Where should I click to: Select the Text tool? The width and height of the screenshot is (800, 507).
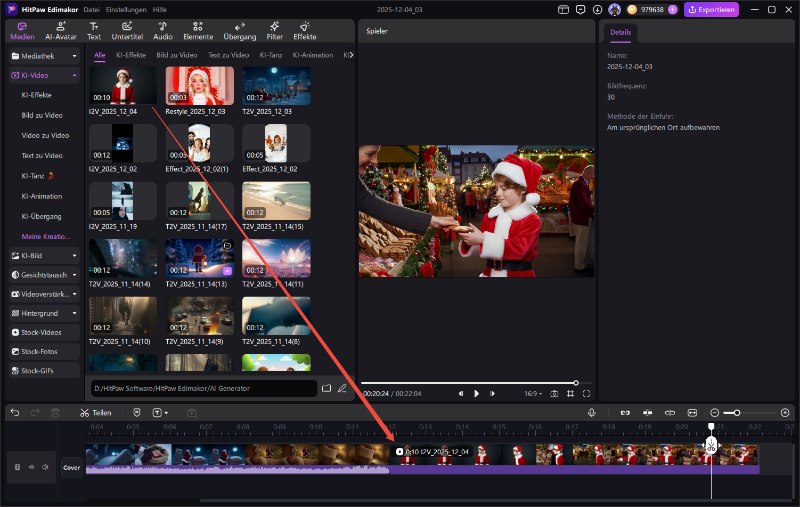(94, 31)
